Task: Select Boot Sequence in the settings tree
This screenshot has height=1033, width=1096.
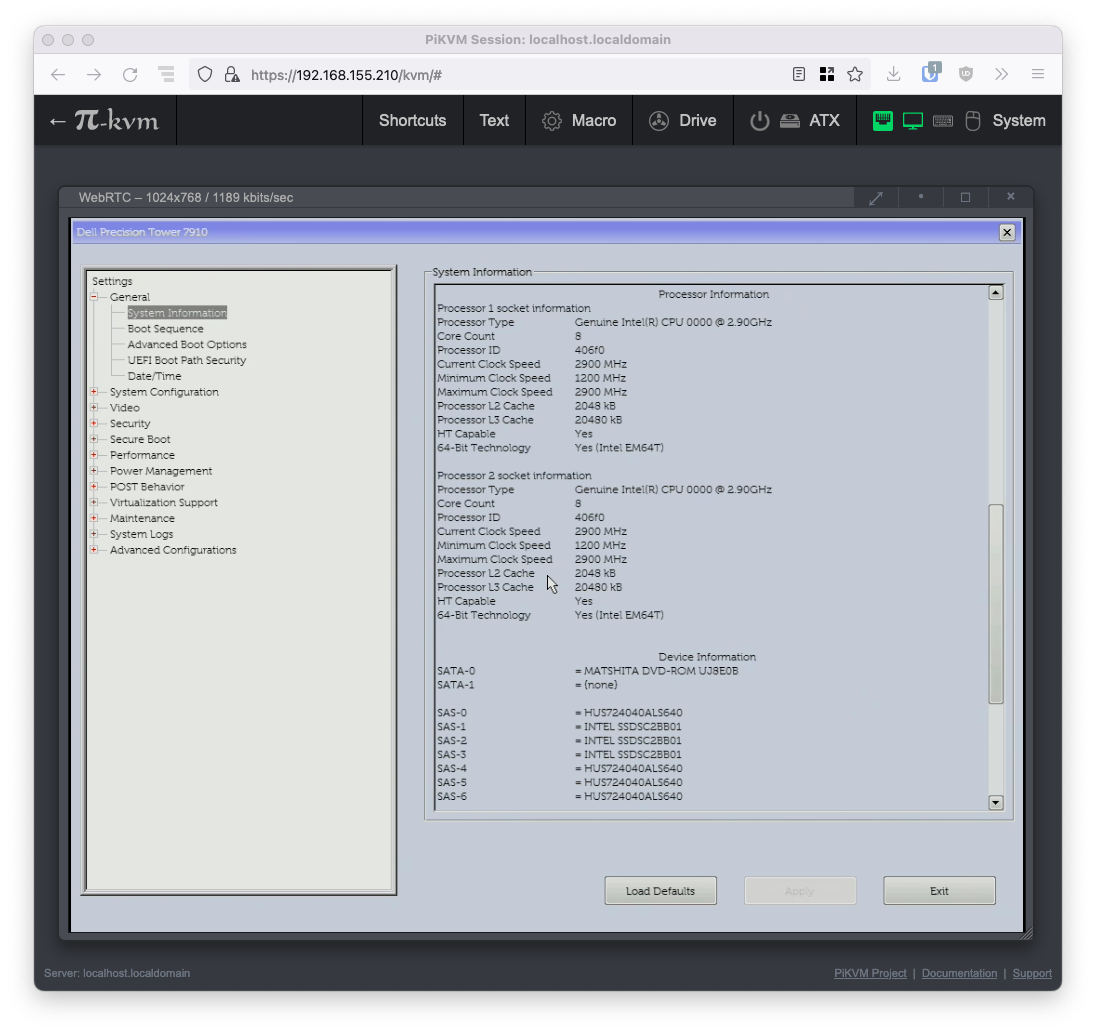Action: (x=166, y=328)
